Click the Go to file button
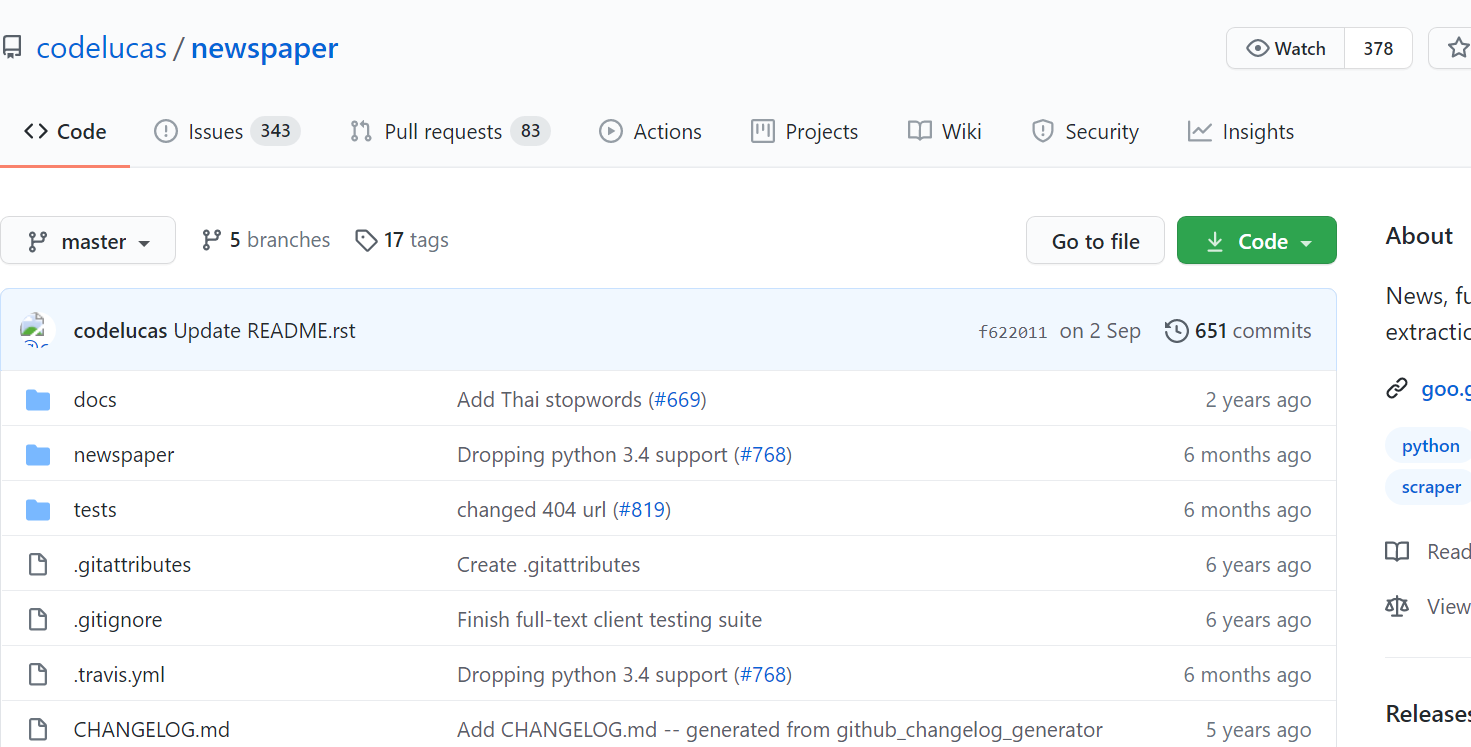Image resolution: width=1471 pixels, height=747 pixels. click(1096, 241)
